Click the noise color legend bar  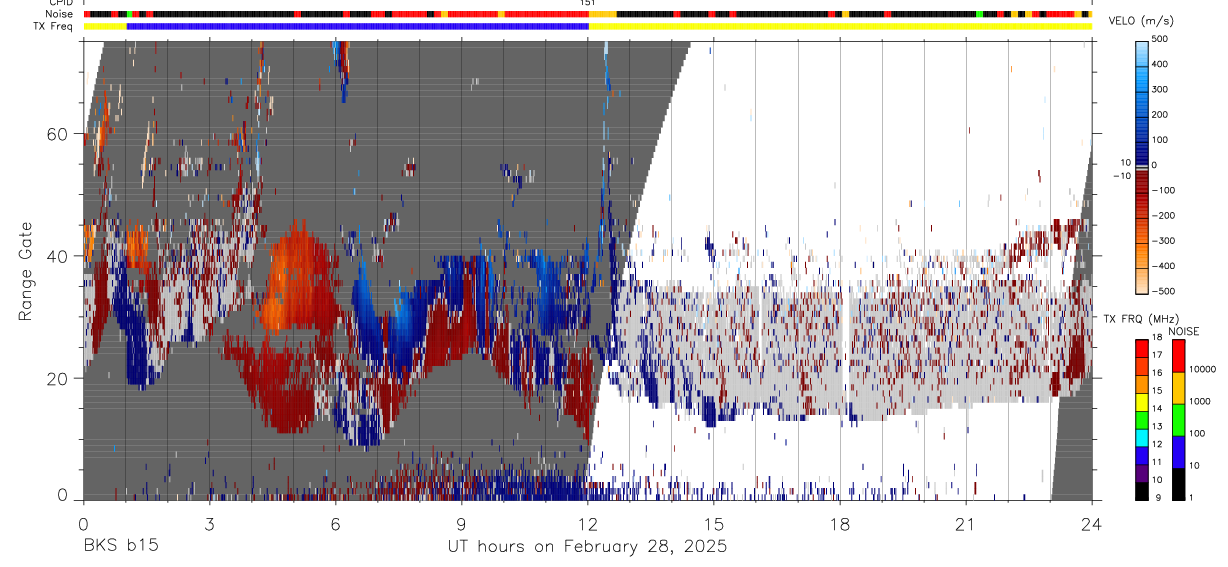(x=1177, y=419)
